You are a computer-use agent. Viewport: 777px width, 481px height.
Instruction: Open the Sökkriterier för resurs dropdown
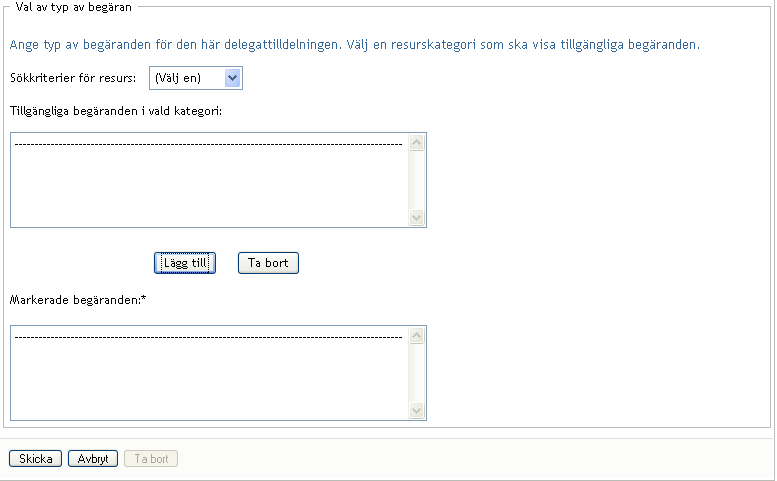pyautogui.click(x=196, y=78)
